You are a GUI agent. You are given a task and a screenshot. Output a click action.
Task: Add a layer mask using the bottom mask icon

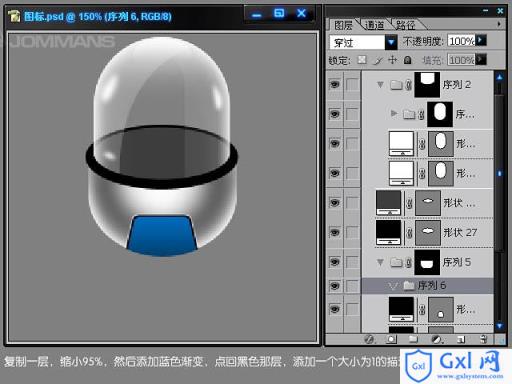point(391,339)
